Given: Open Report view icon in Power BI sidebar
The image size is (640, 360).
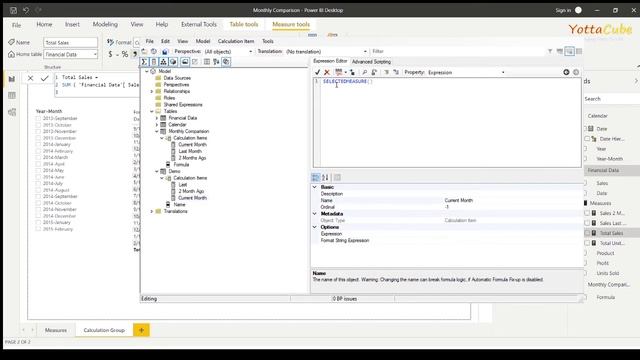Looking at the screenshot, I should 12,79.
